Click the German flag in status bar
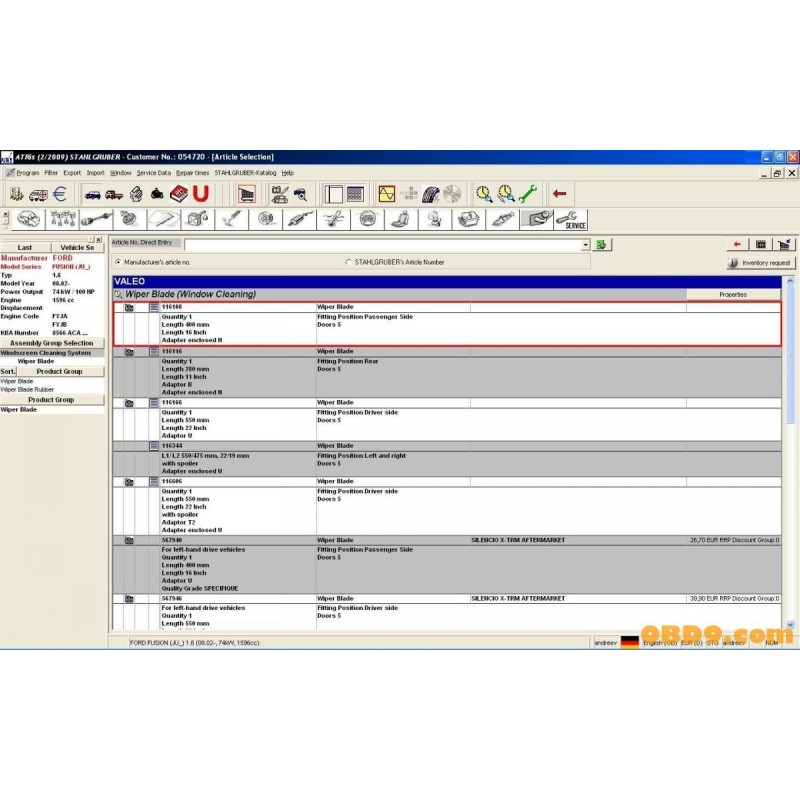800x800 pixels. (630, 643)
